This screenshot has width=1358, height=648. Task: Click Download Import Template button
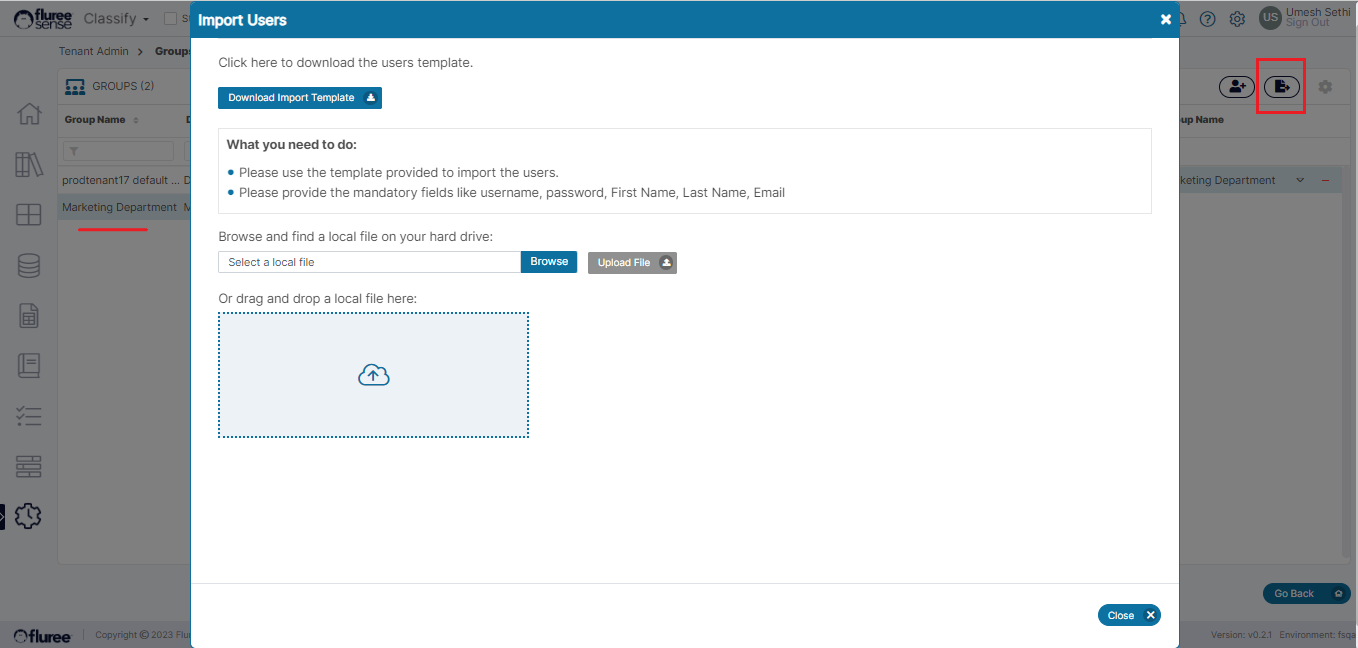(299, 98)
